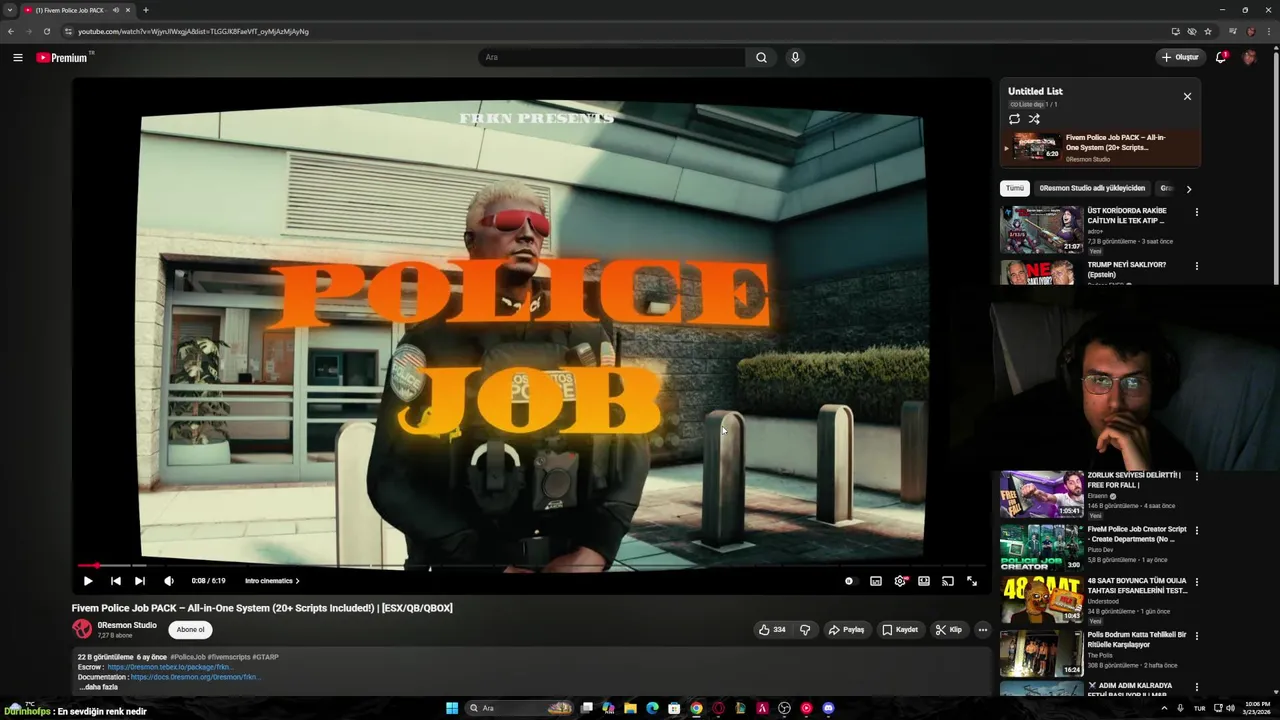Image resolution: width=1280 pixels, height=720 pixels.
Task: Save the video with Kaydet
Action: tap(900, 630)
